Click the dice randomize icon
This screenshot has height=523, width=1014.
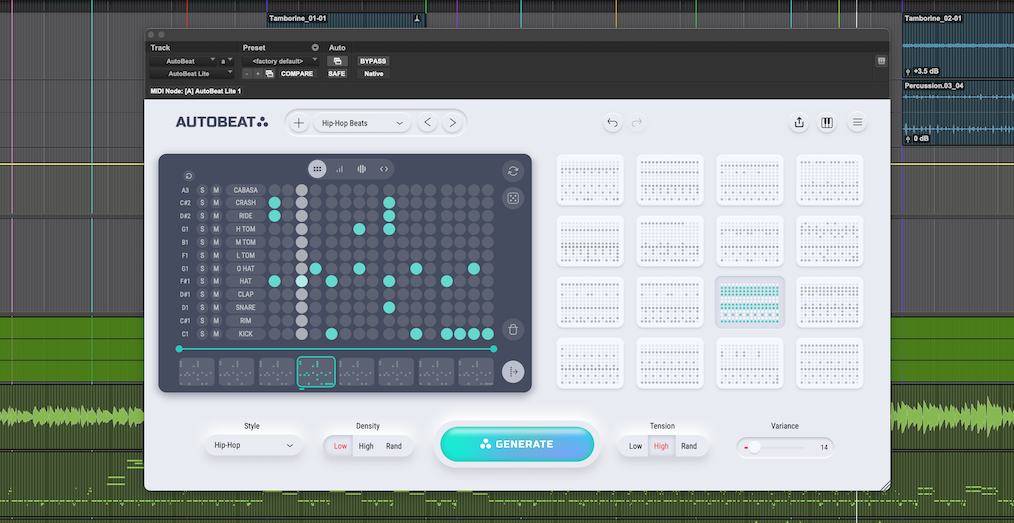[512, 199]
